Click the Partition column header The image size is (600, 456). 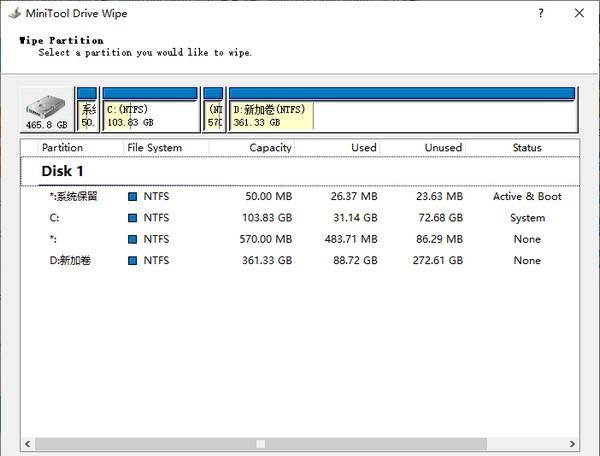tap(62, 148)
